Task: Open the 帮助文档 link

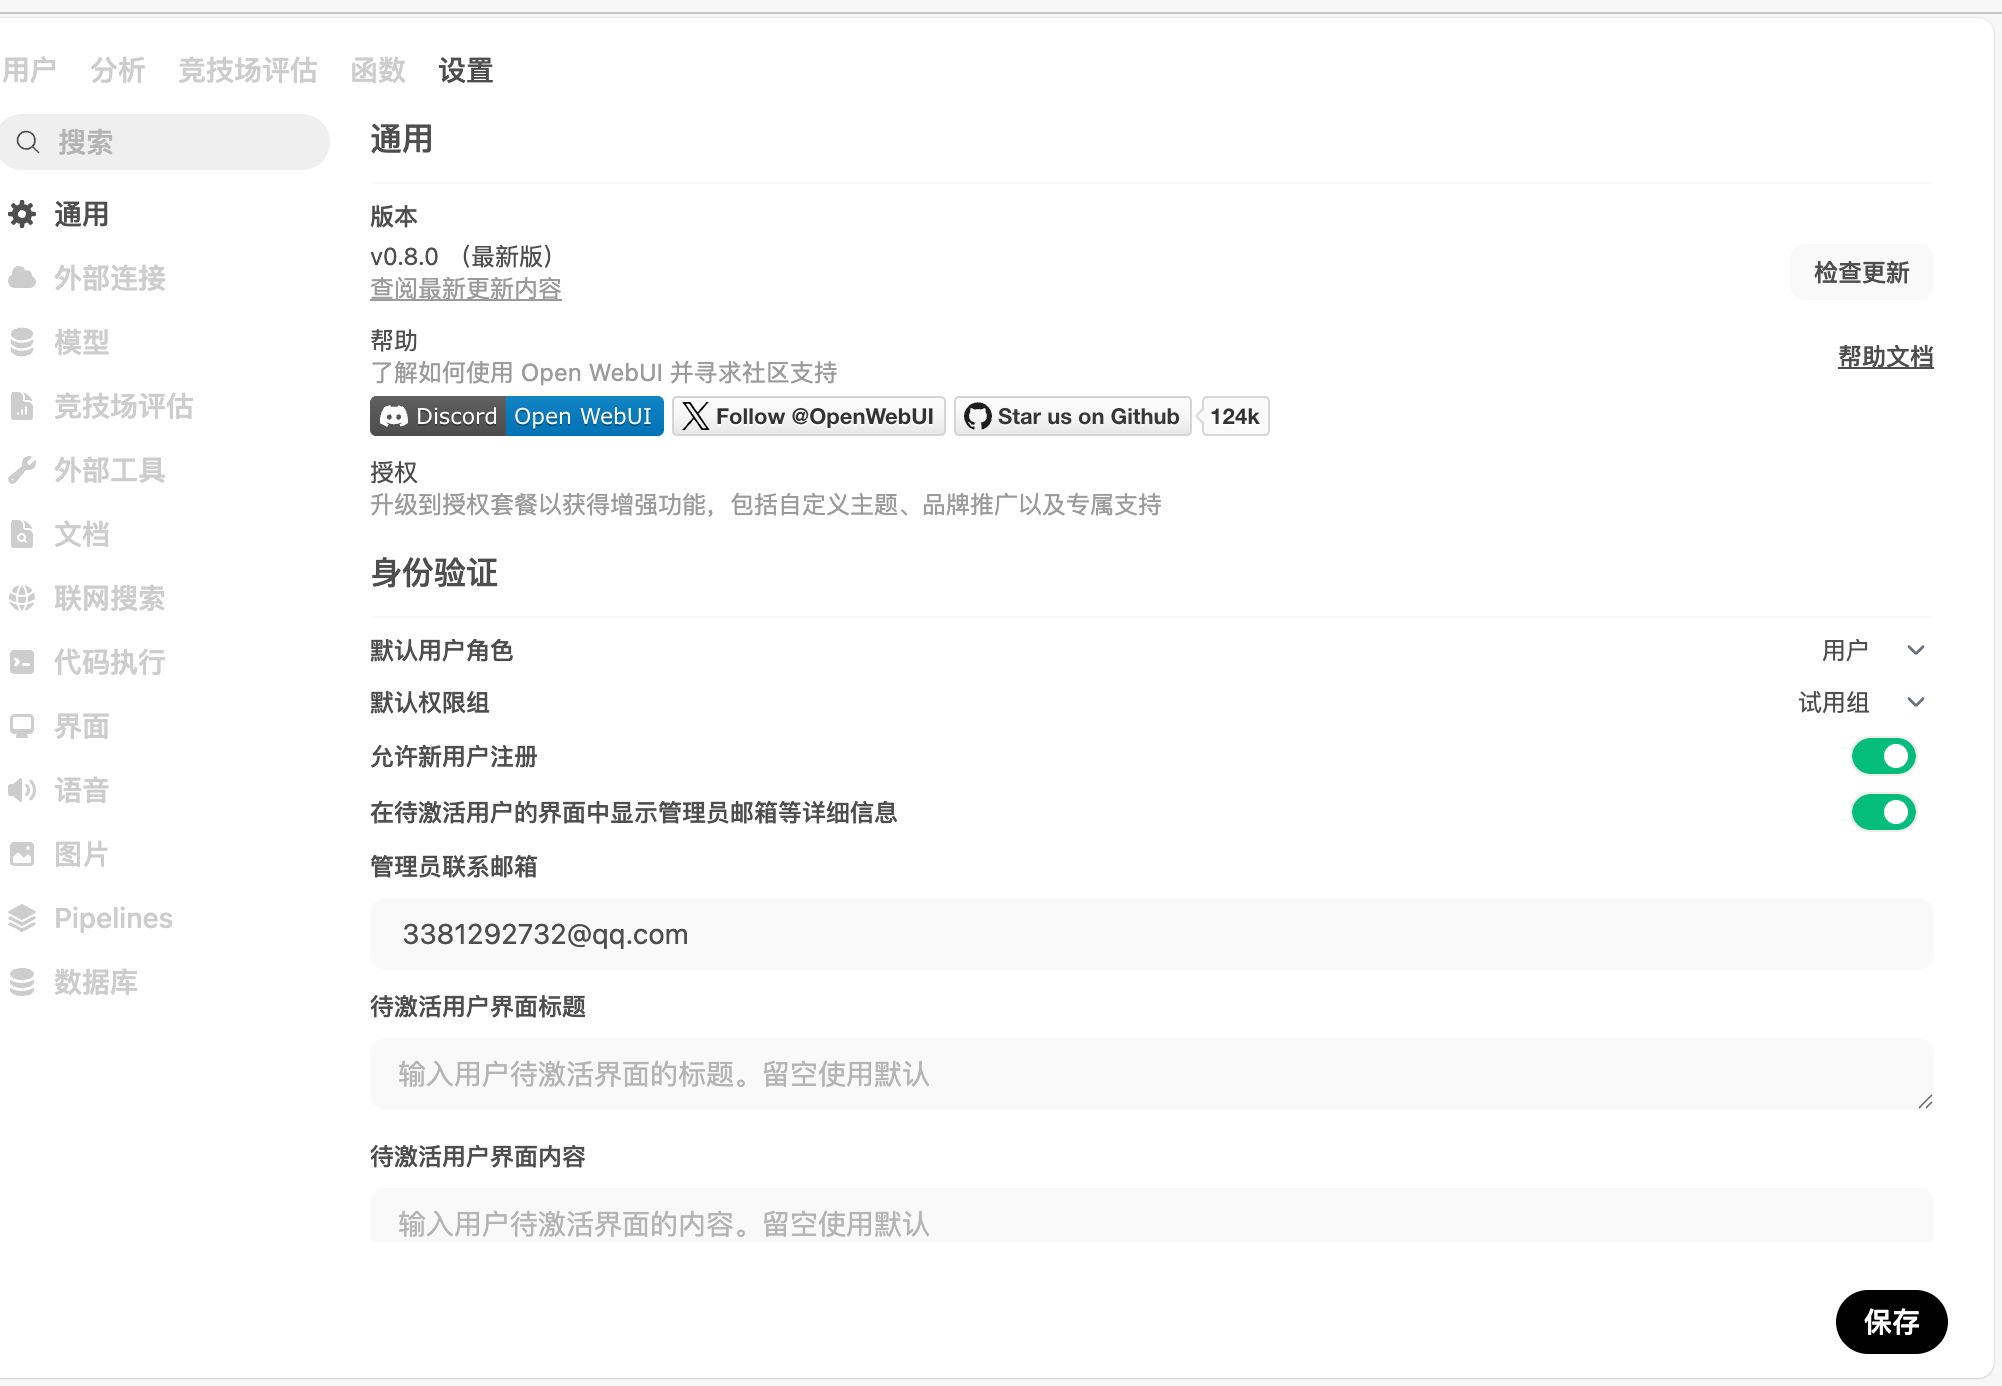Action: pyautogui.click(x=1885, y=356)
